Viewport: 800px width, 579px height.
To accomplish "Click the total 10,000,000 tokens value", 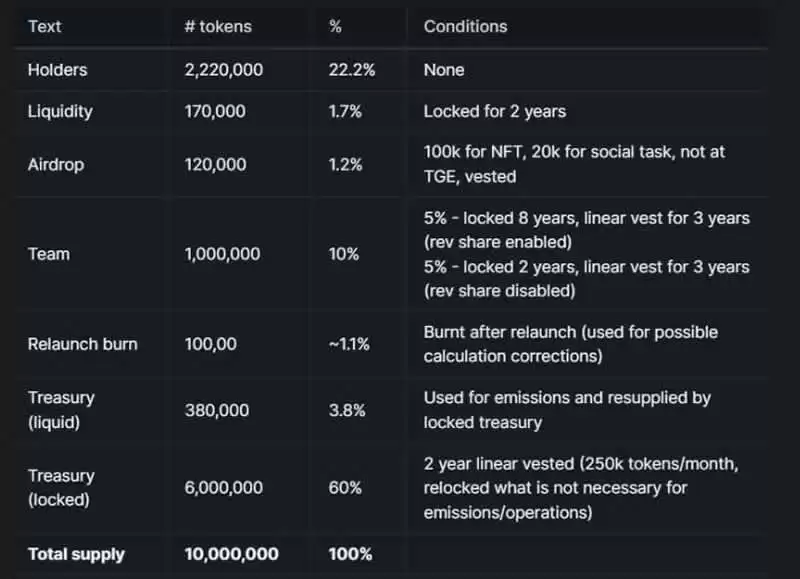I will click(x=231, y=554).
